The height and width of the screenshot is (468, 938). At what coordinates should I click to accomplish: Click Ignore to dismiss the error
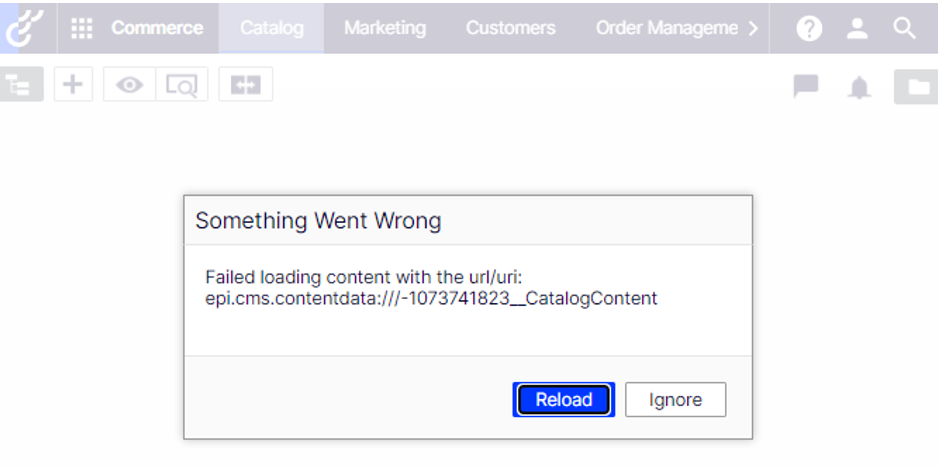pyautogui.click(x=675, y=400)
